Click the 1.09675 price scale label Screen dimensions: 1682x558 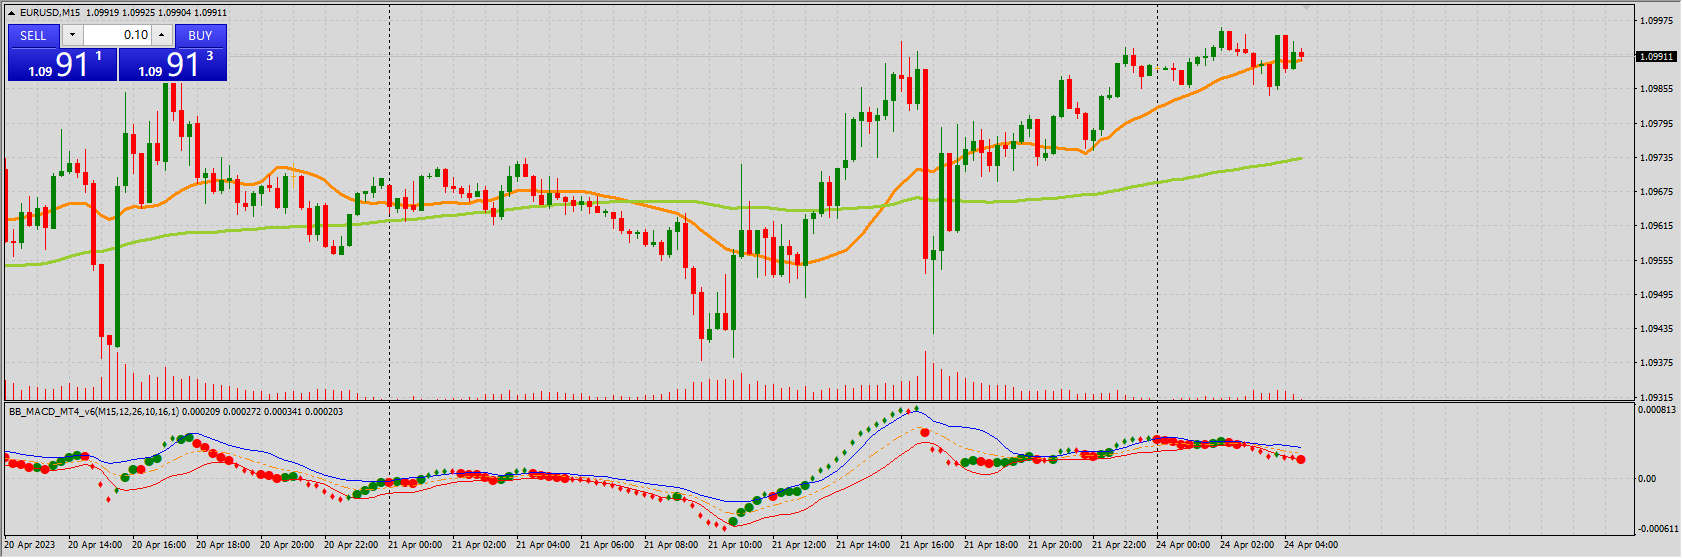pos(1657,192)
